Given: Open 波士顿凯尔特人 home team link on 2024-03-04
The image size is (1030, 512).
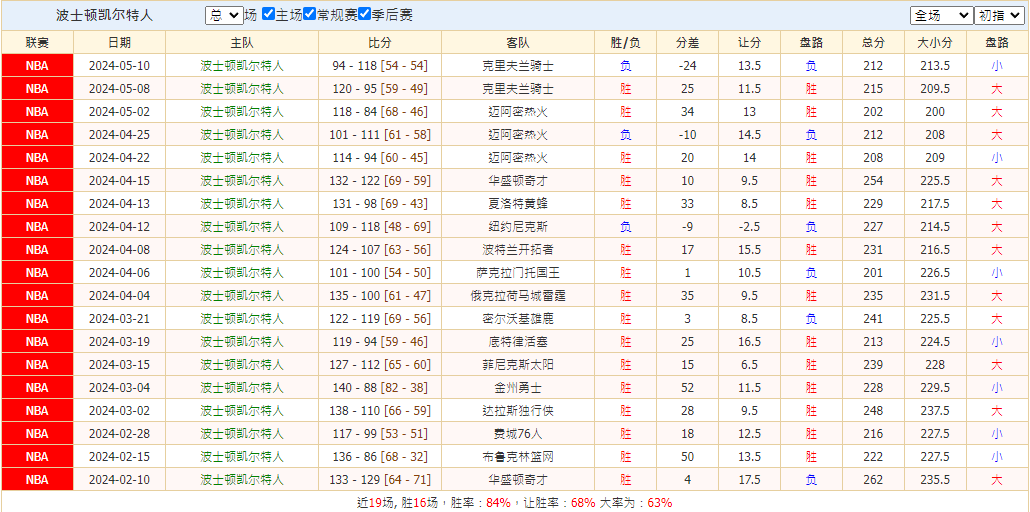Looking at the screenshot, I should (242, 388).
